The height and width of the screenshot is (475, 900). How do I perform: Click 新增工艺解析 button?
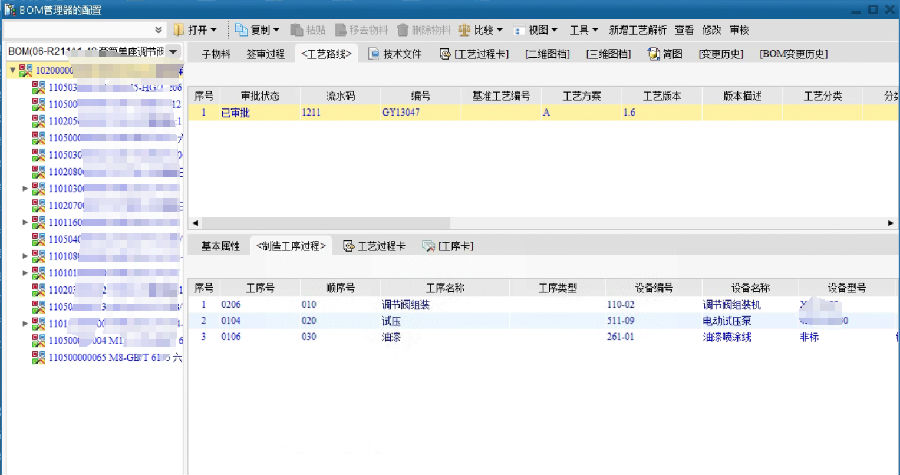tap(638, 30)
